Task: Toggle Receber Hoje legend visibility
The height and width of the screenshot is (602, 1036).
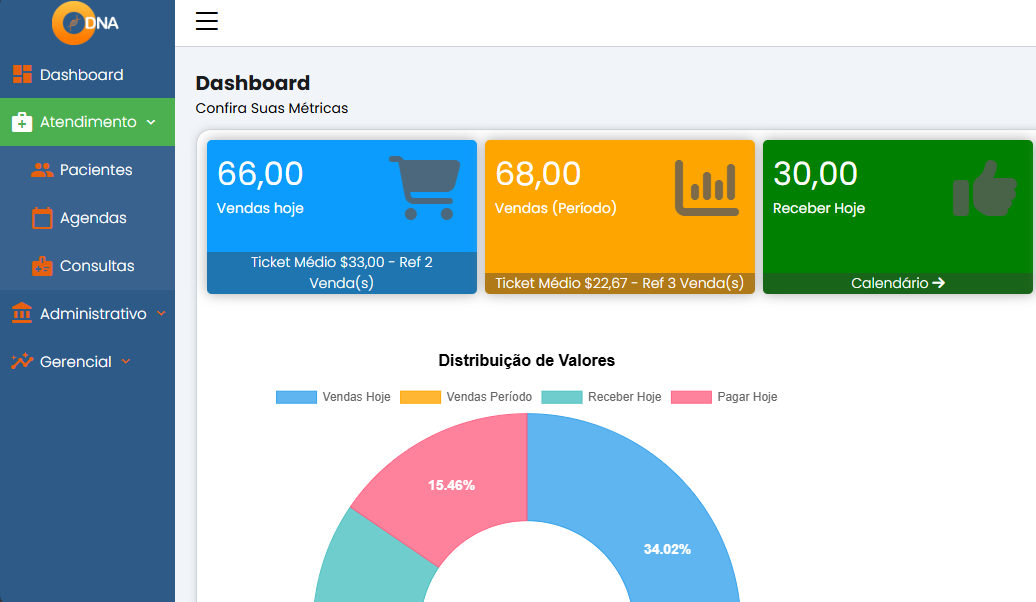Action: pyautogui.click(x=601, y=397)
